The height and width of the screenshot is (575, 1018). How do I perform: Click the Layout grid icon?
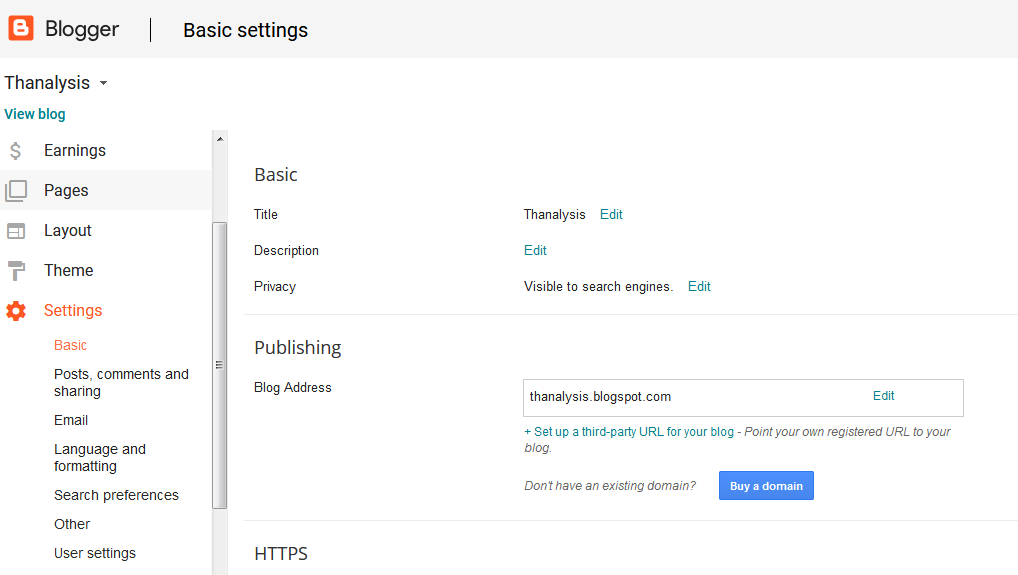[x=16, y=231]
